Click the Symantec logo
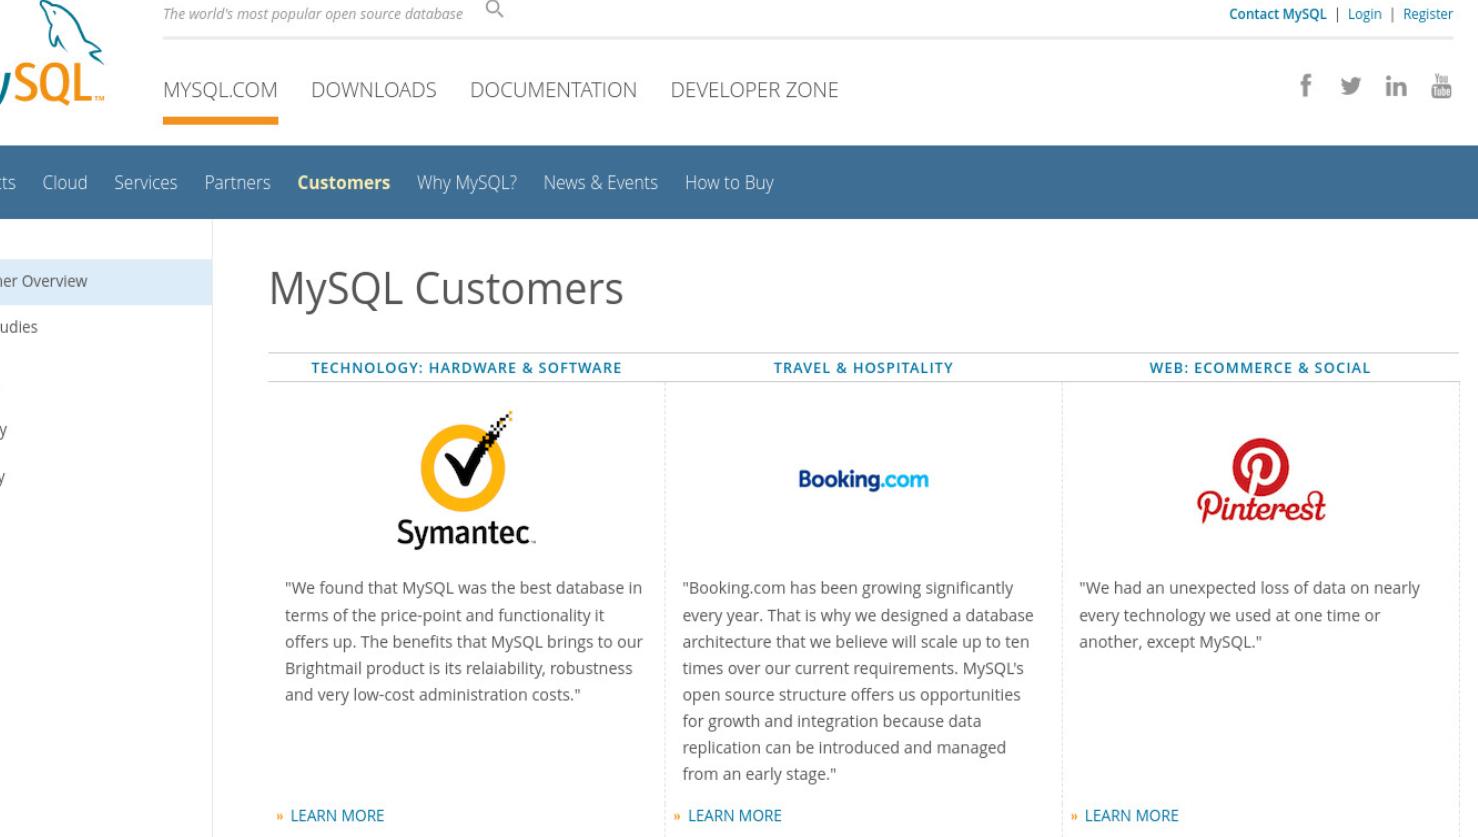The height and width of the screenshot is (837, 1478). [466, 480]
